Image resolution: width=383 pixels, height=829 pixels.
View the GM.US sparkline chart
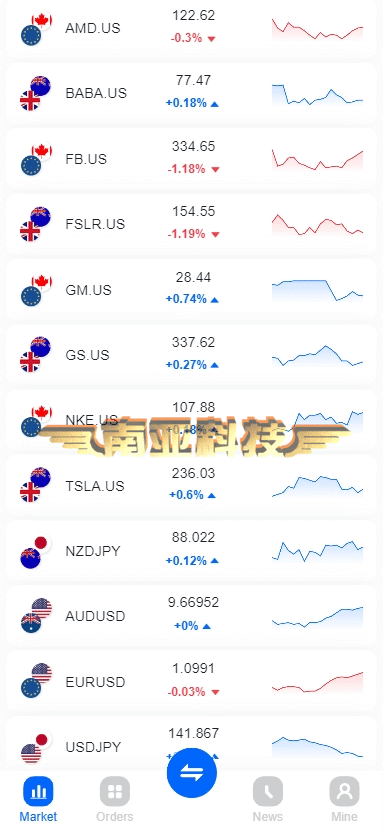317,290
